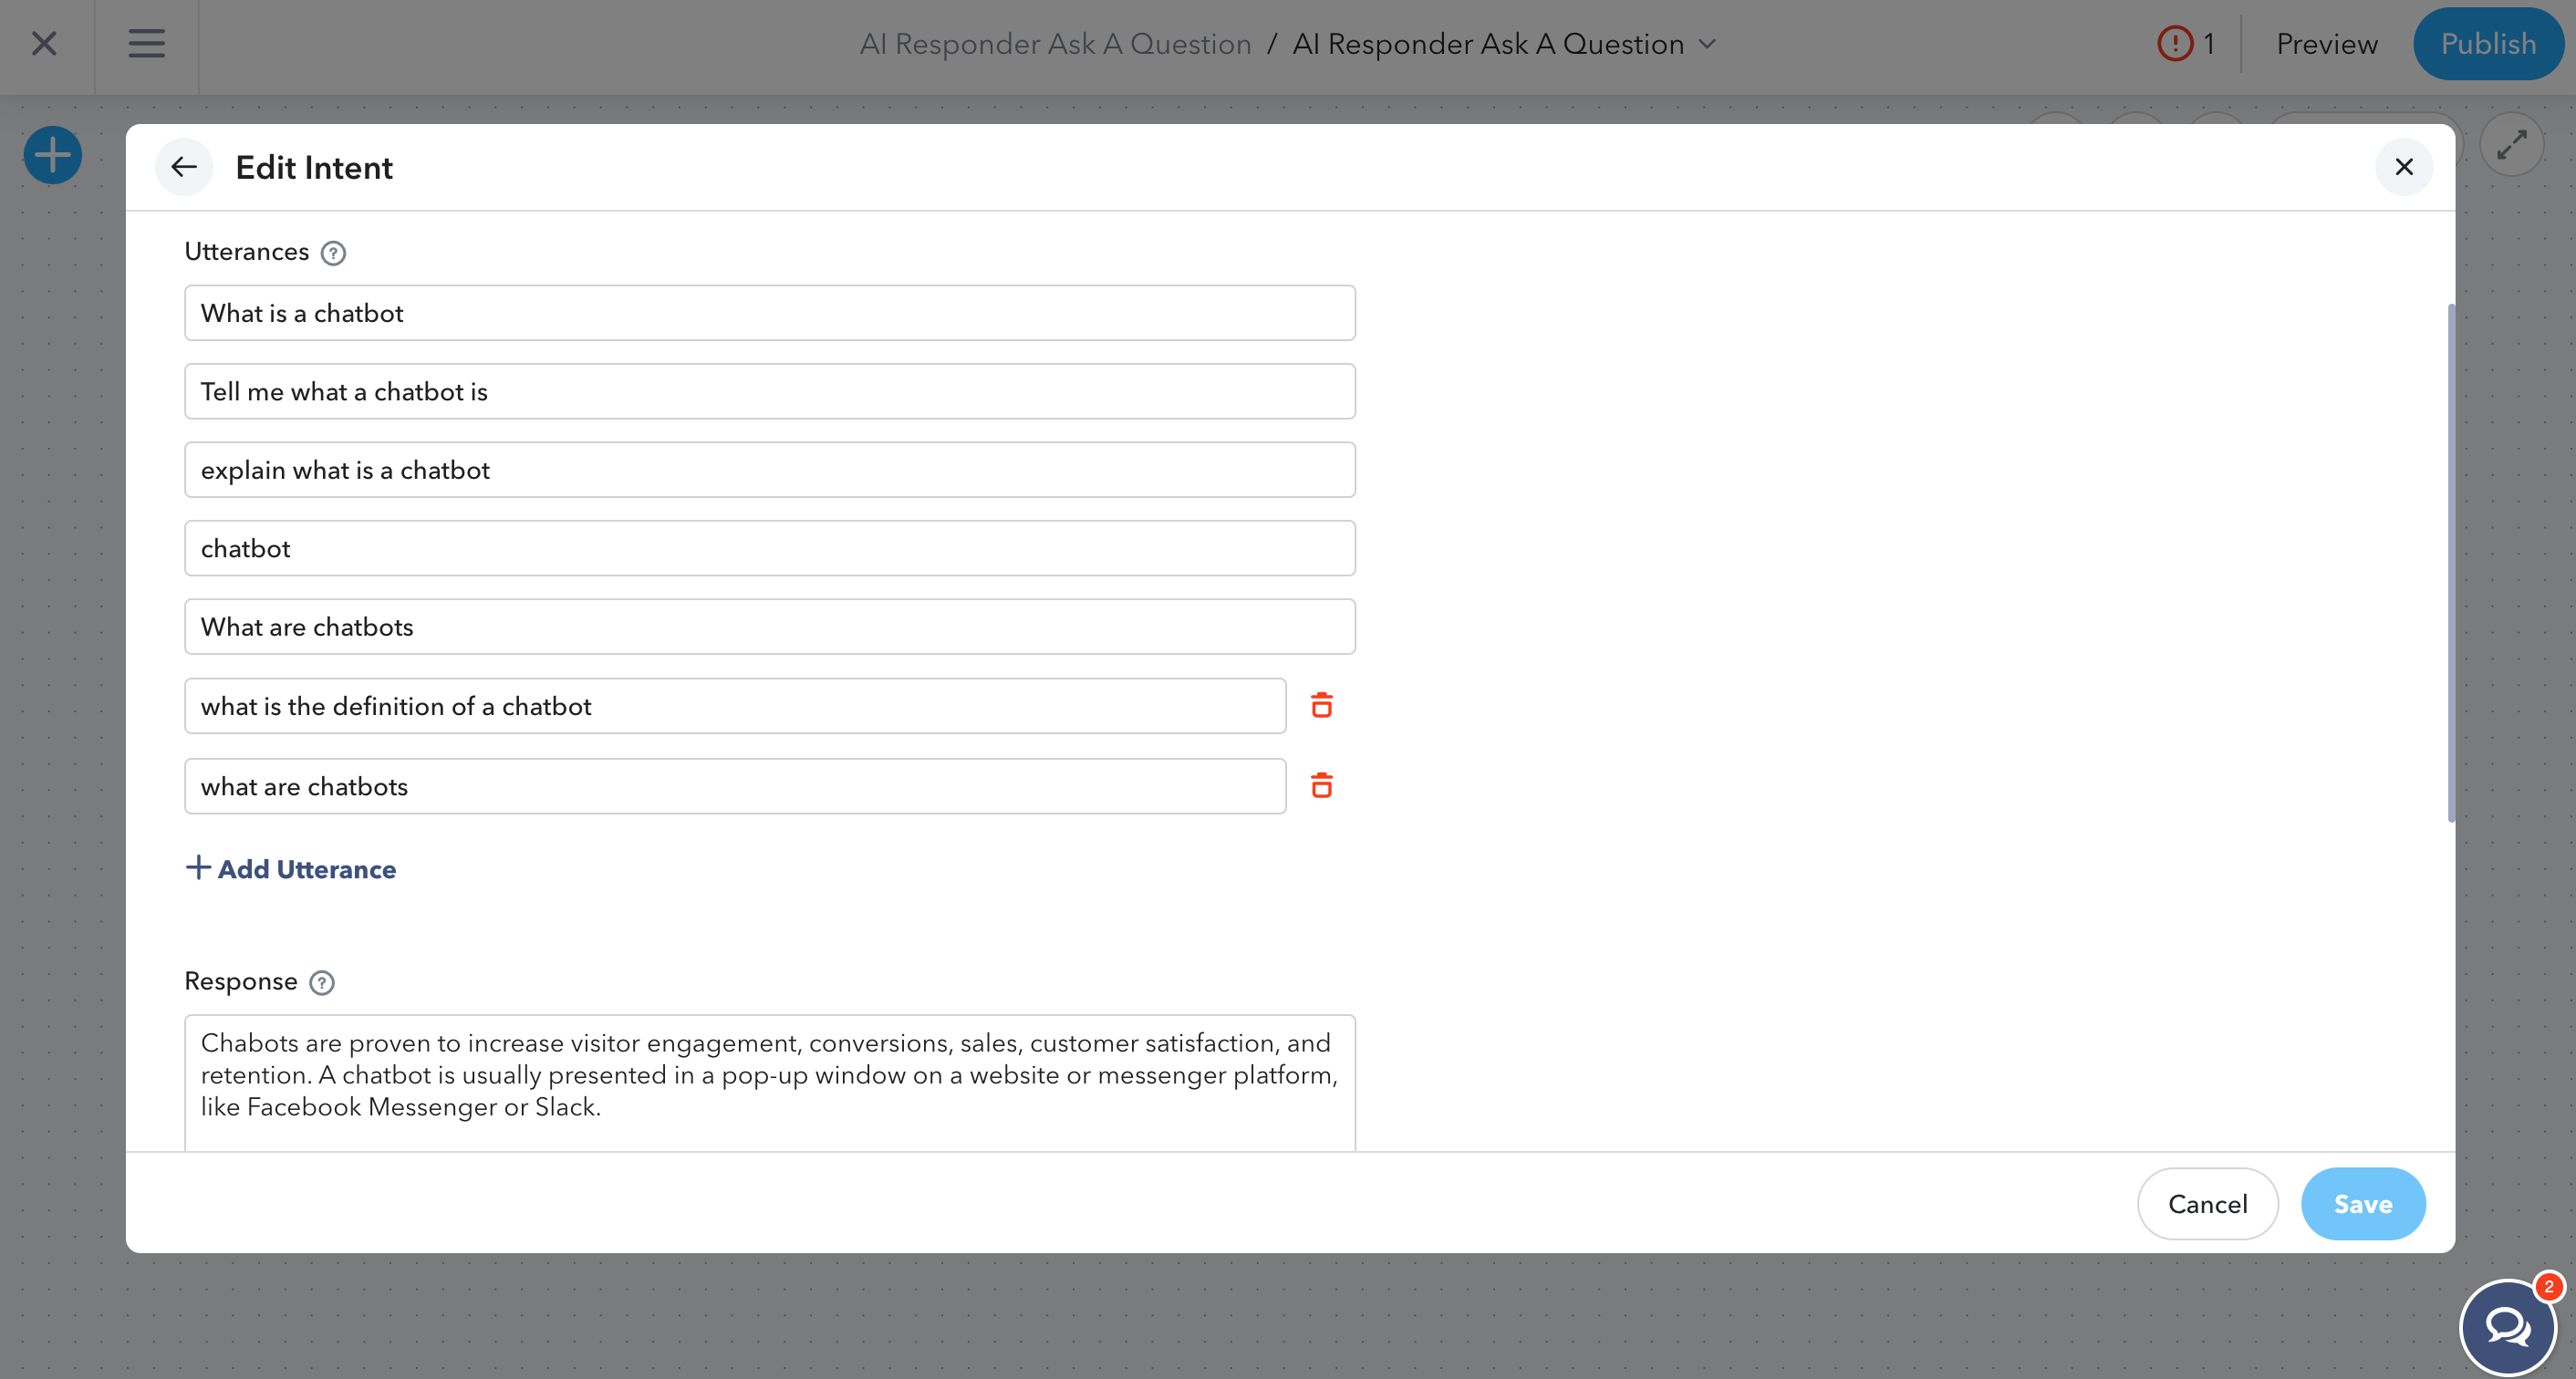Click the close X icon on dialog
Viewport: 2576px width, 1379px height.
[2402, 167]
